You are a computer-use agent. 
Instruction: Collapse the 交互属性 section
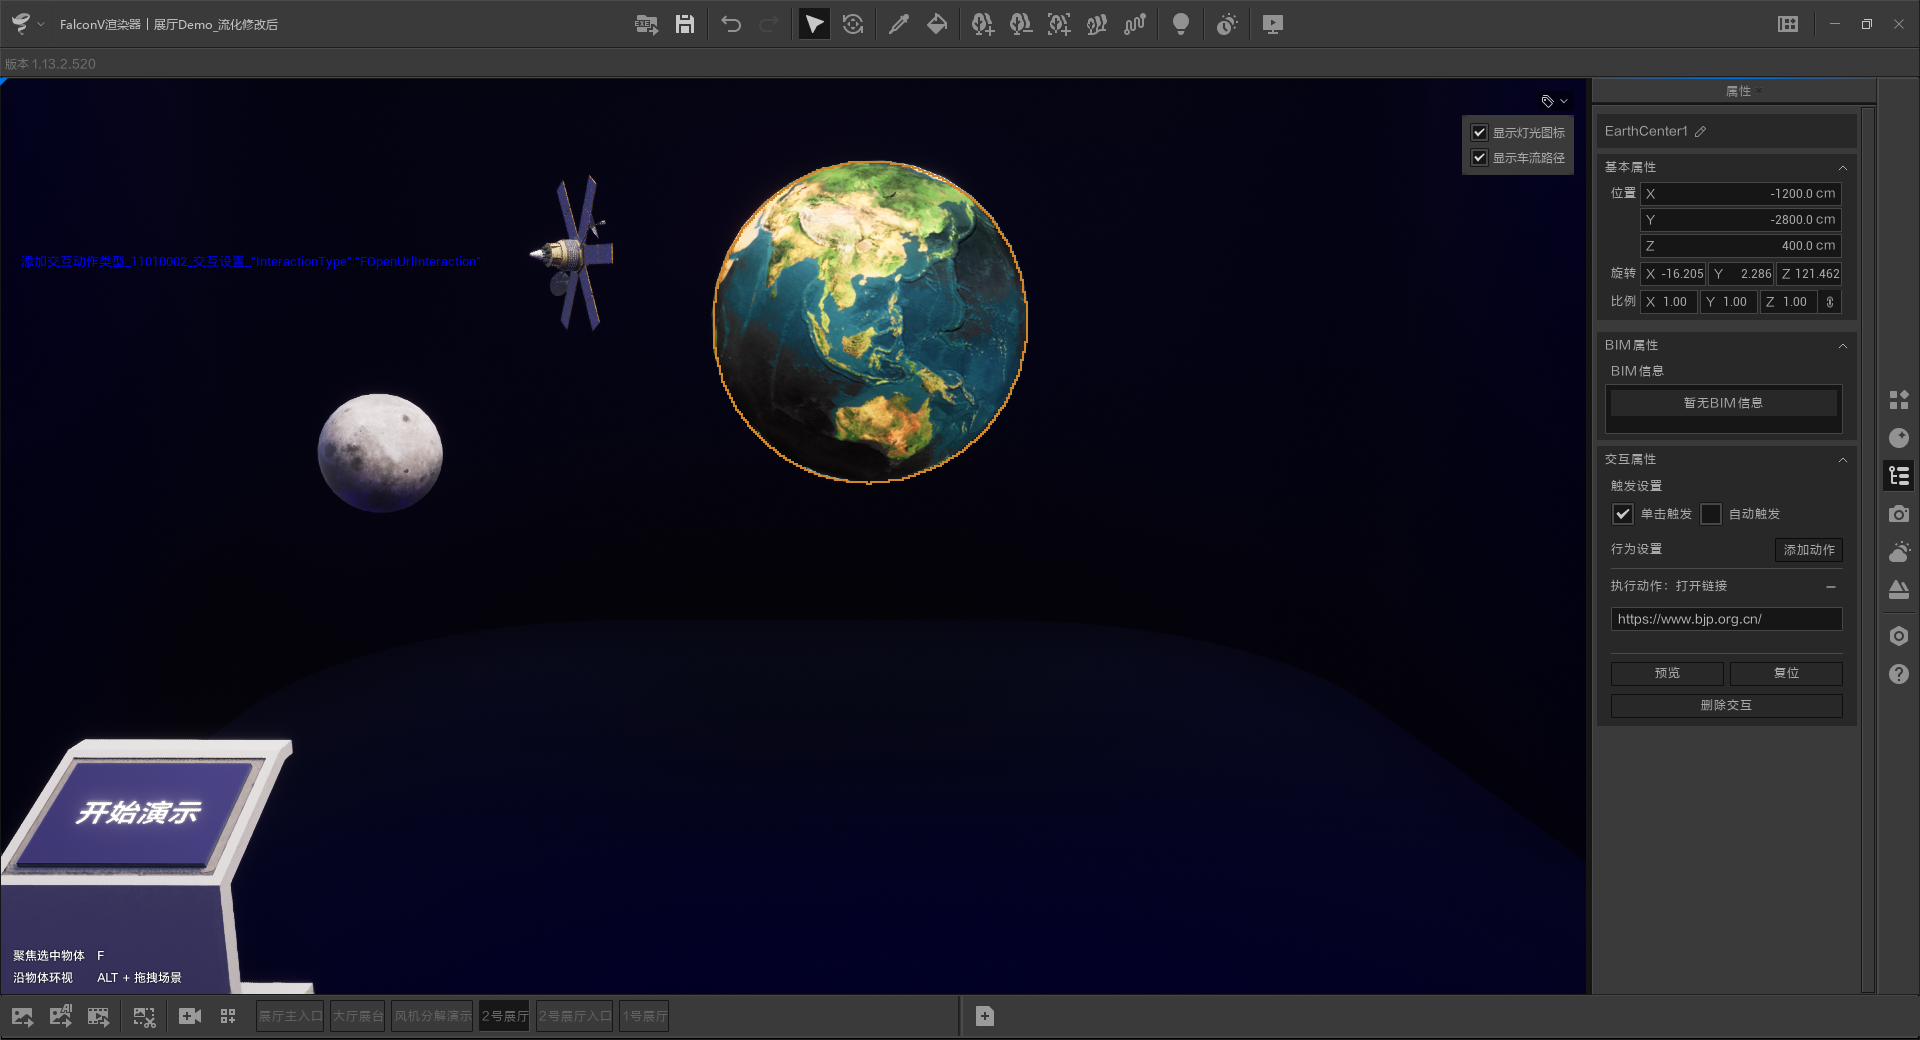1842,460
